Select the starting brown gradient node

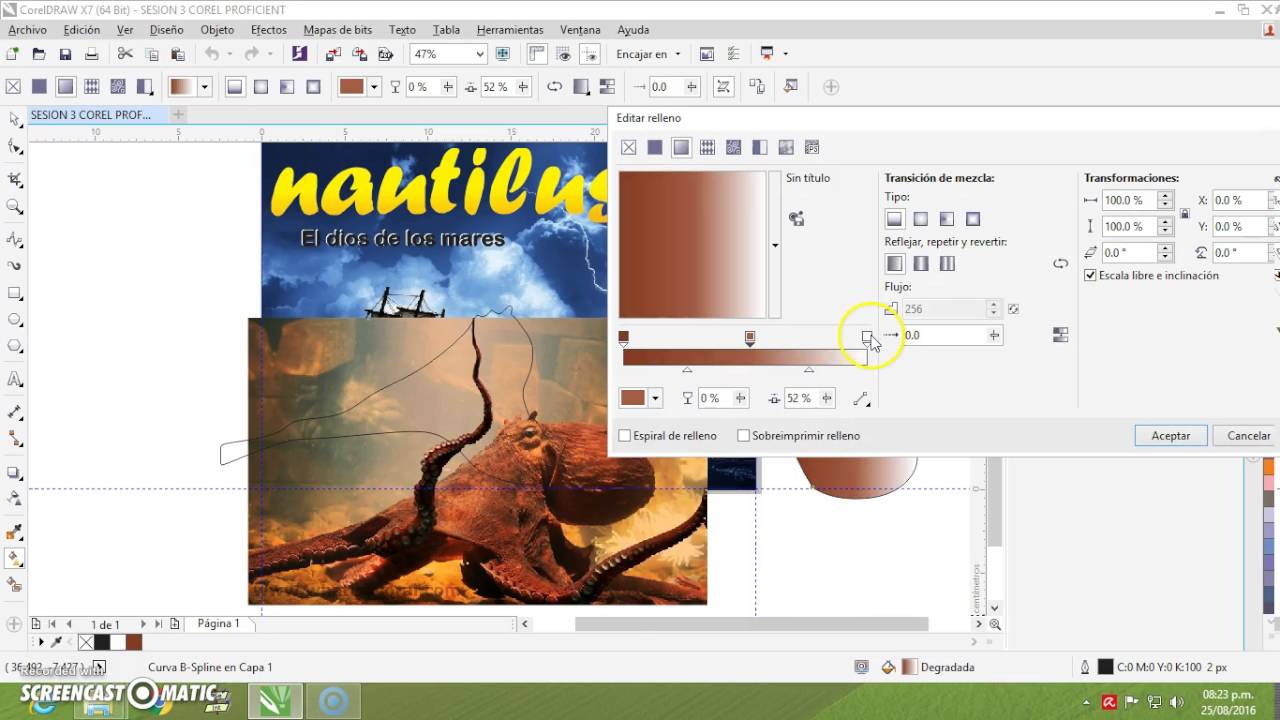coord(623,338)
